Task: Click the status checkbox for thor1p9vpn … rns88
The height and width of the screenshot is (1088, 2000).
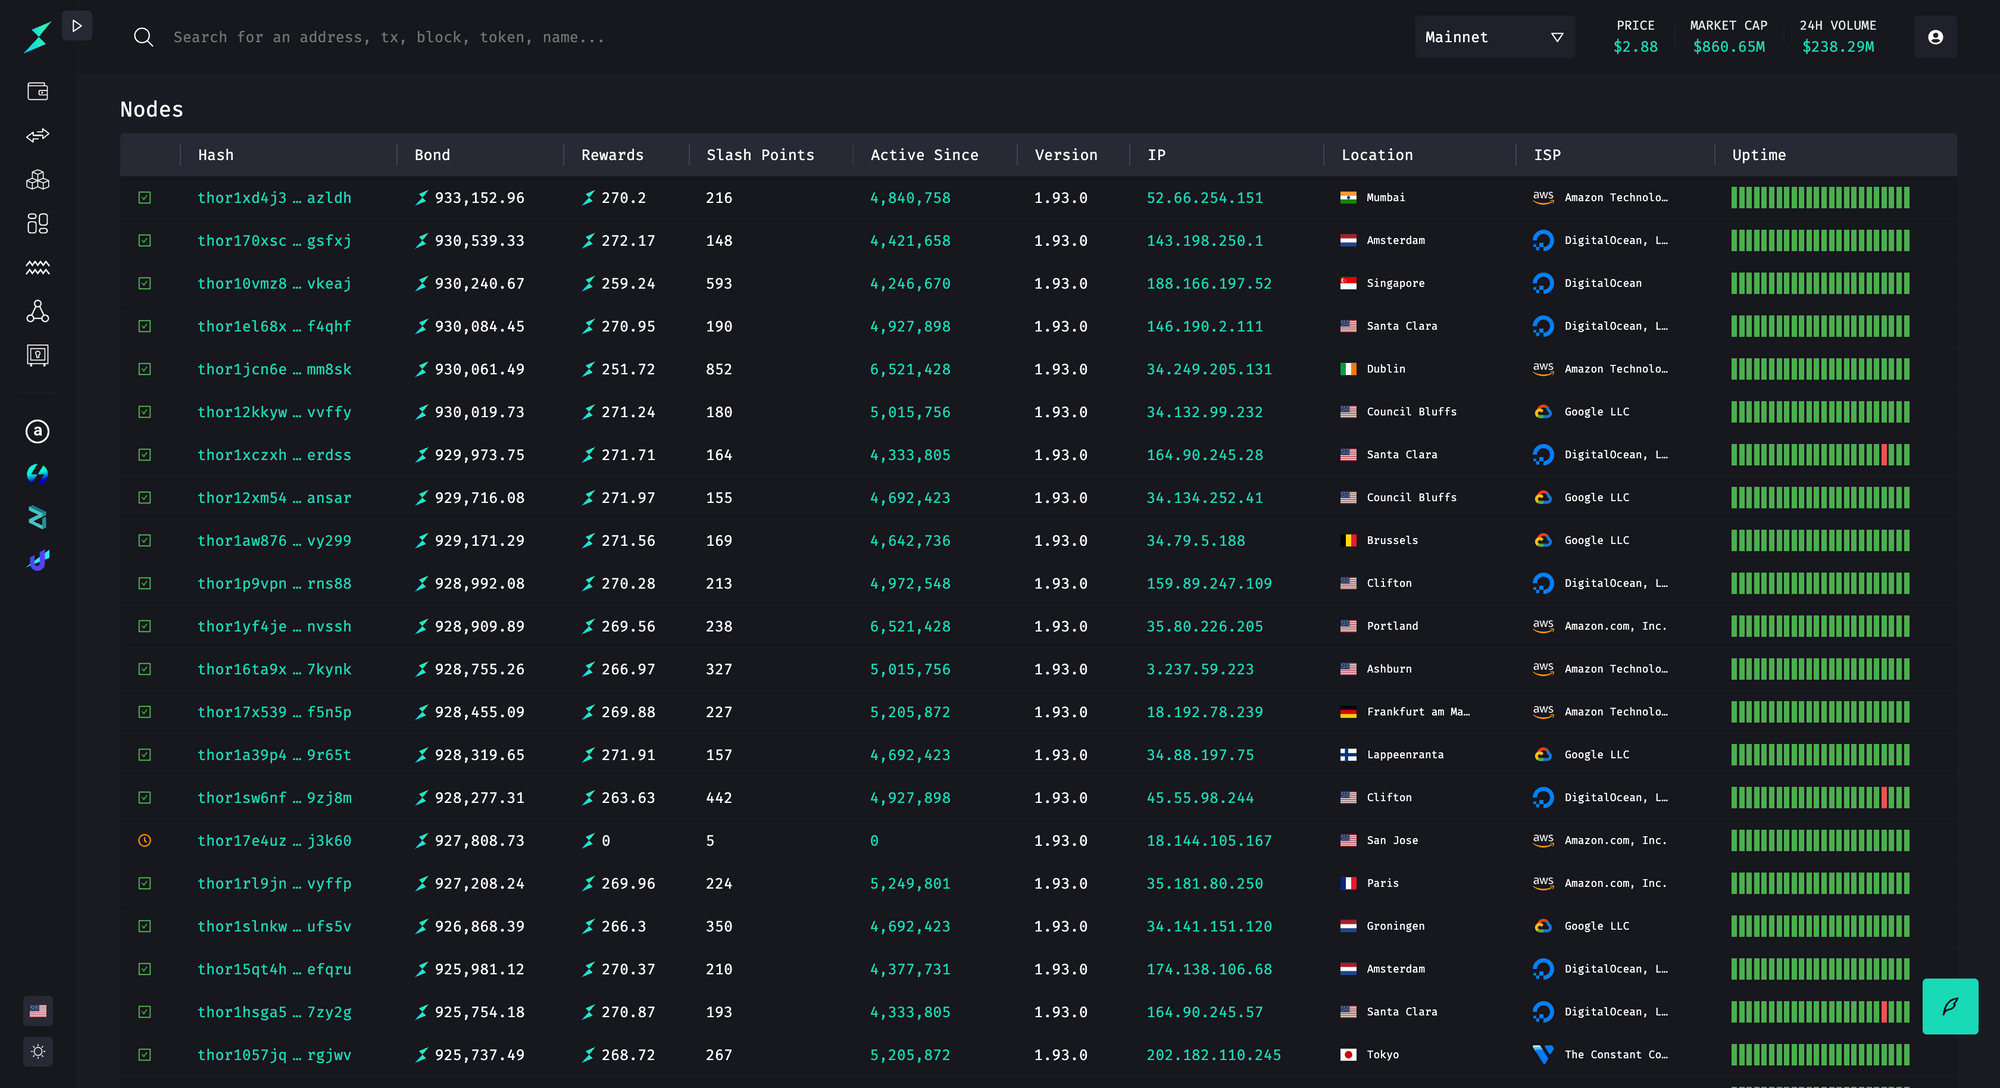Action: click(145, 584)
